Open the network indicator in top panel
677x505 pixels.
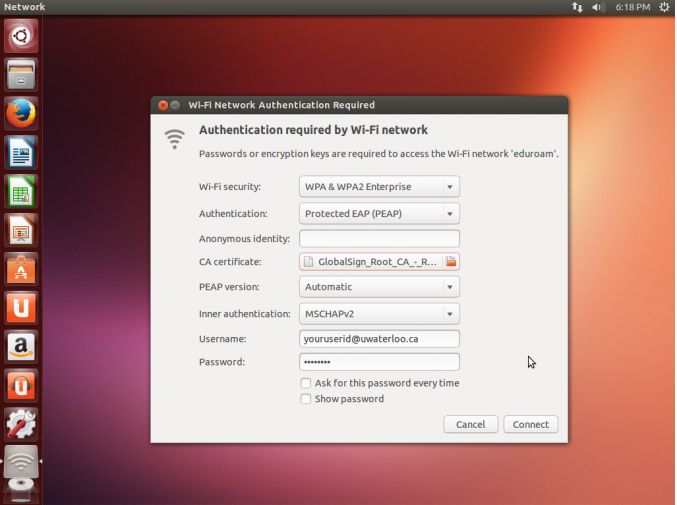click(x=577, y=7)
